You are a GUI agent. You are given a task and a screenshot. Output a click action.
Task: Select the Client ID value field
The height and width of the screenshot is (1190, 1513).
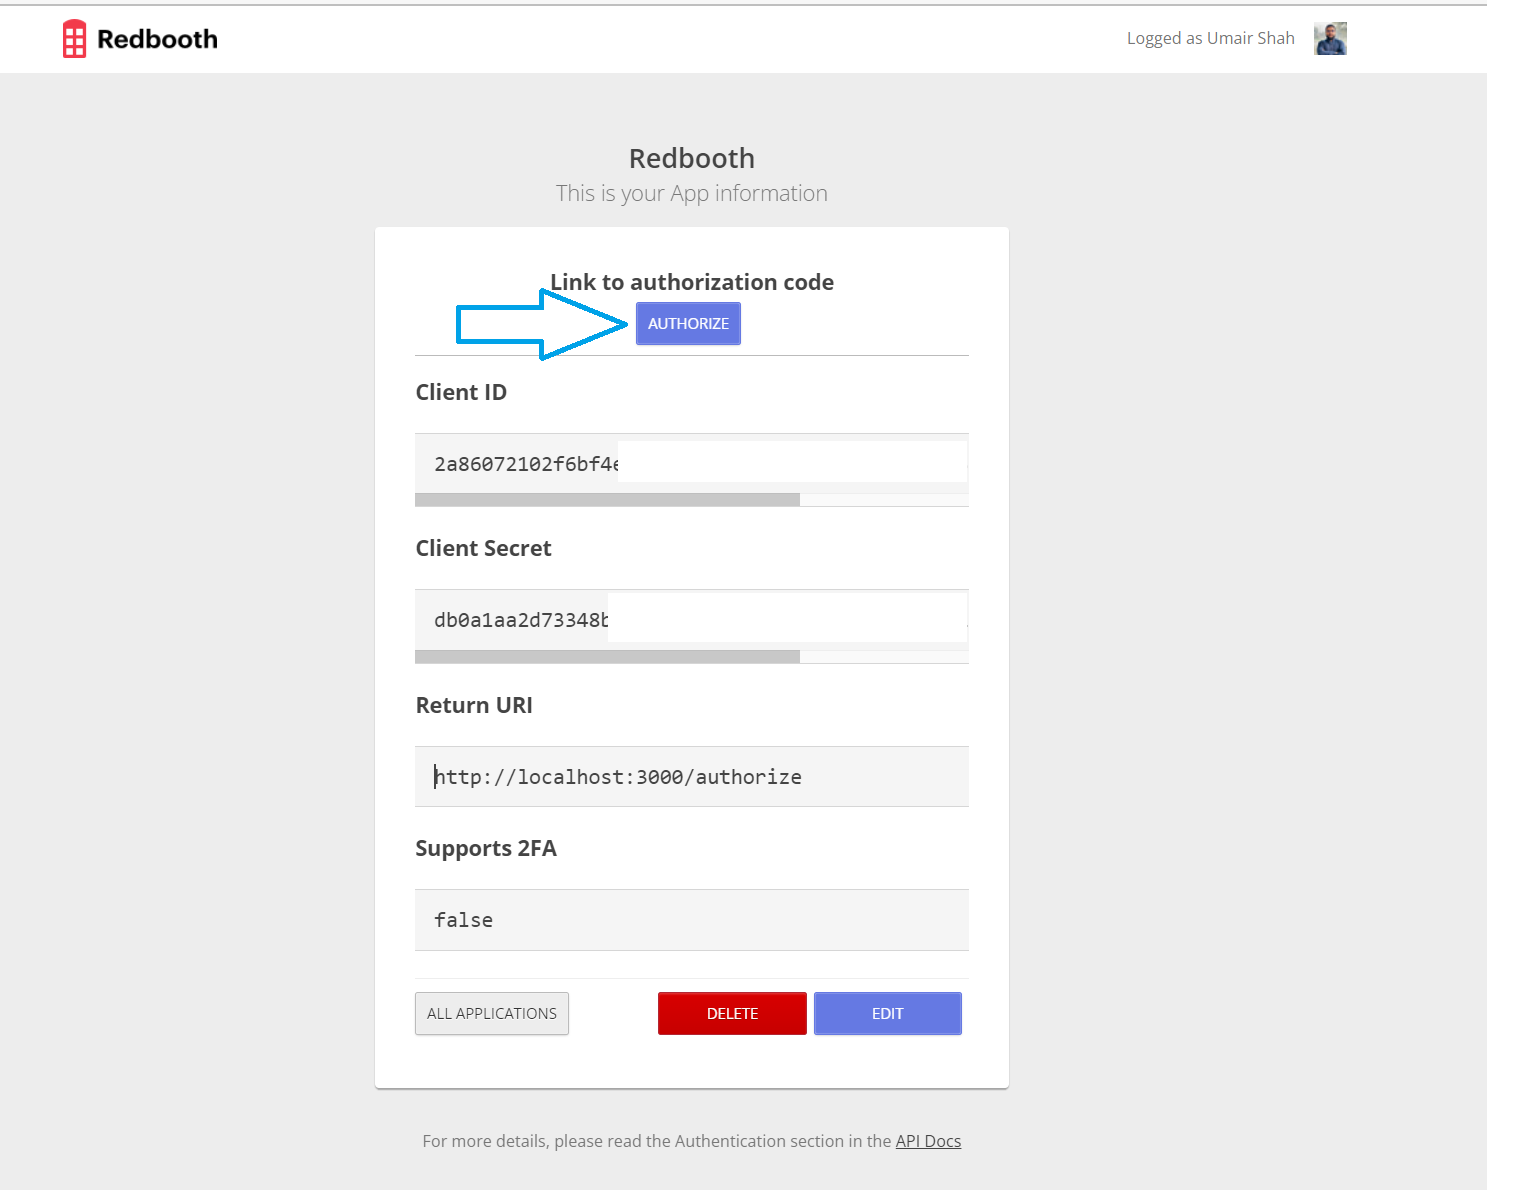click(x=690, y=462)
